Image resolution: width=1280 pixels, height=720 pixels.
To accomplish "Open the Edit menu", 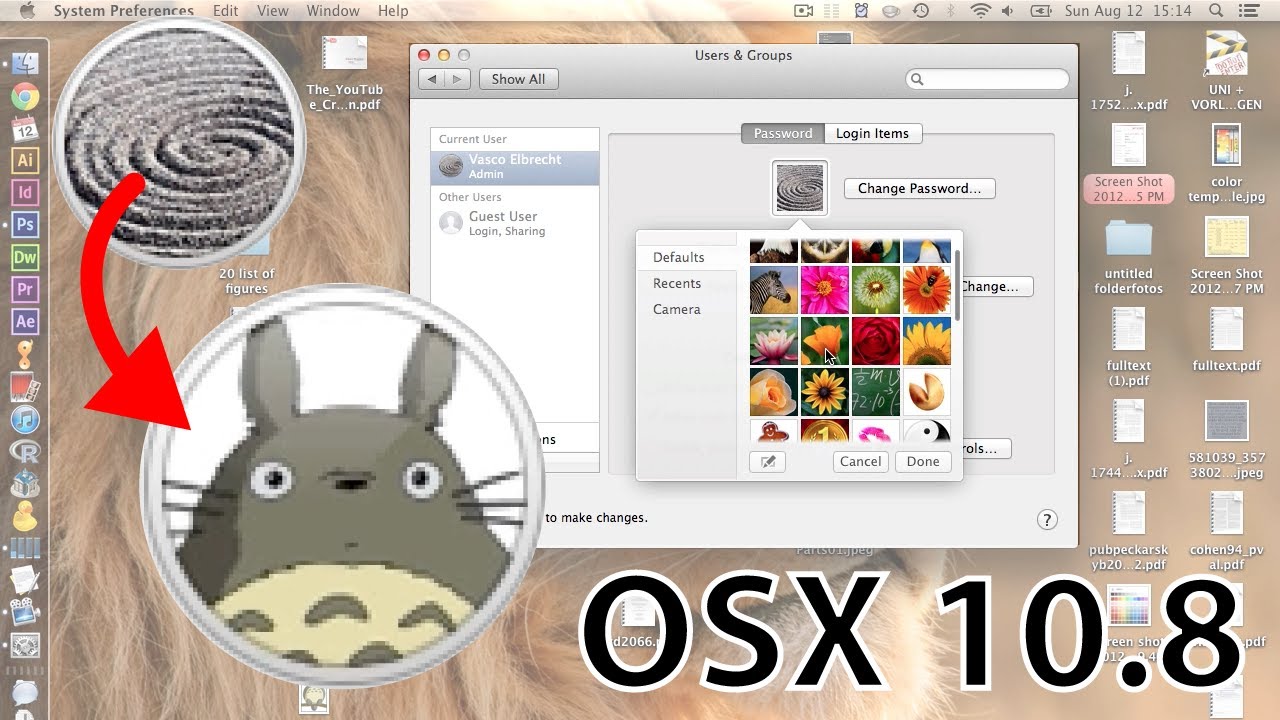I will [225, 11].
